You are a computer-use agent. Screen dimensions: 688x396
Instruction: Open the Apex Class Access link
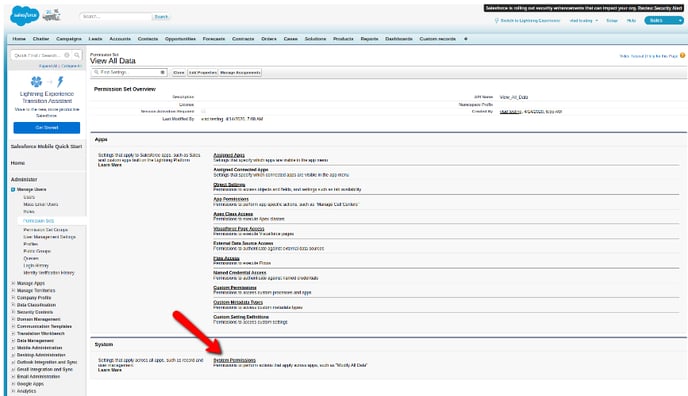(x=233, y=214)
